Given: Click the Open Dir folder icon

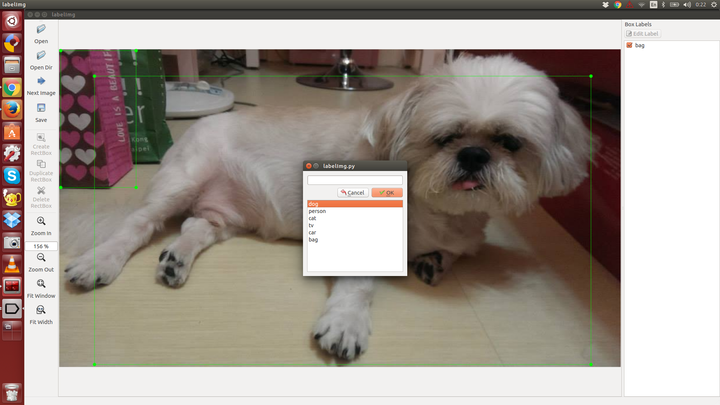Looking at the screenshot, I should point(41,56).
